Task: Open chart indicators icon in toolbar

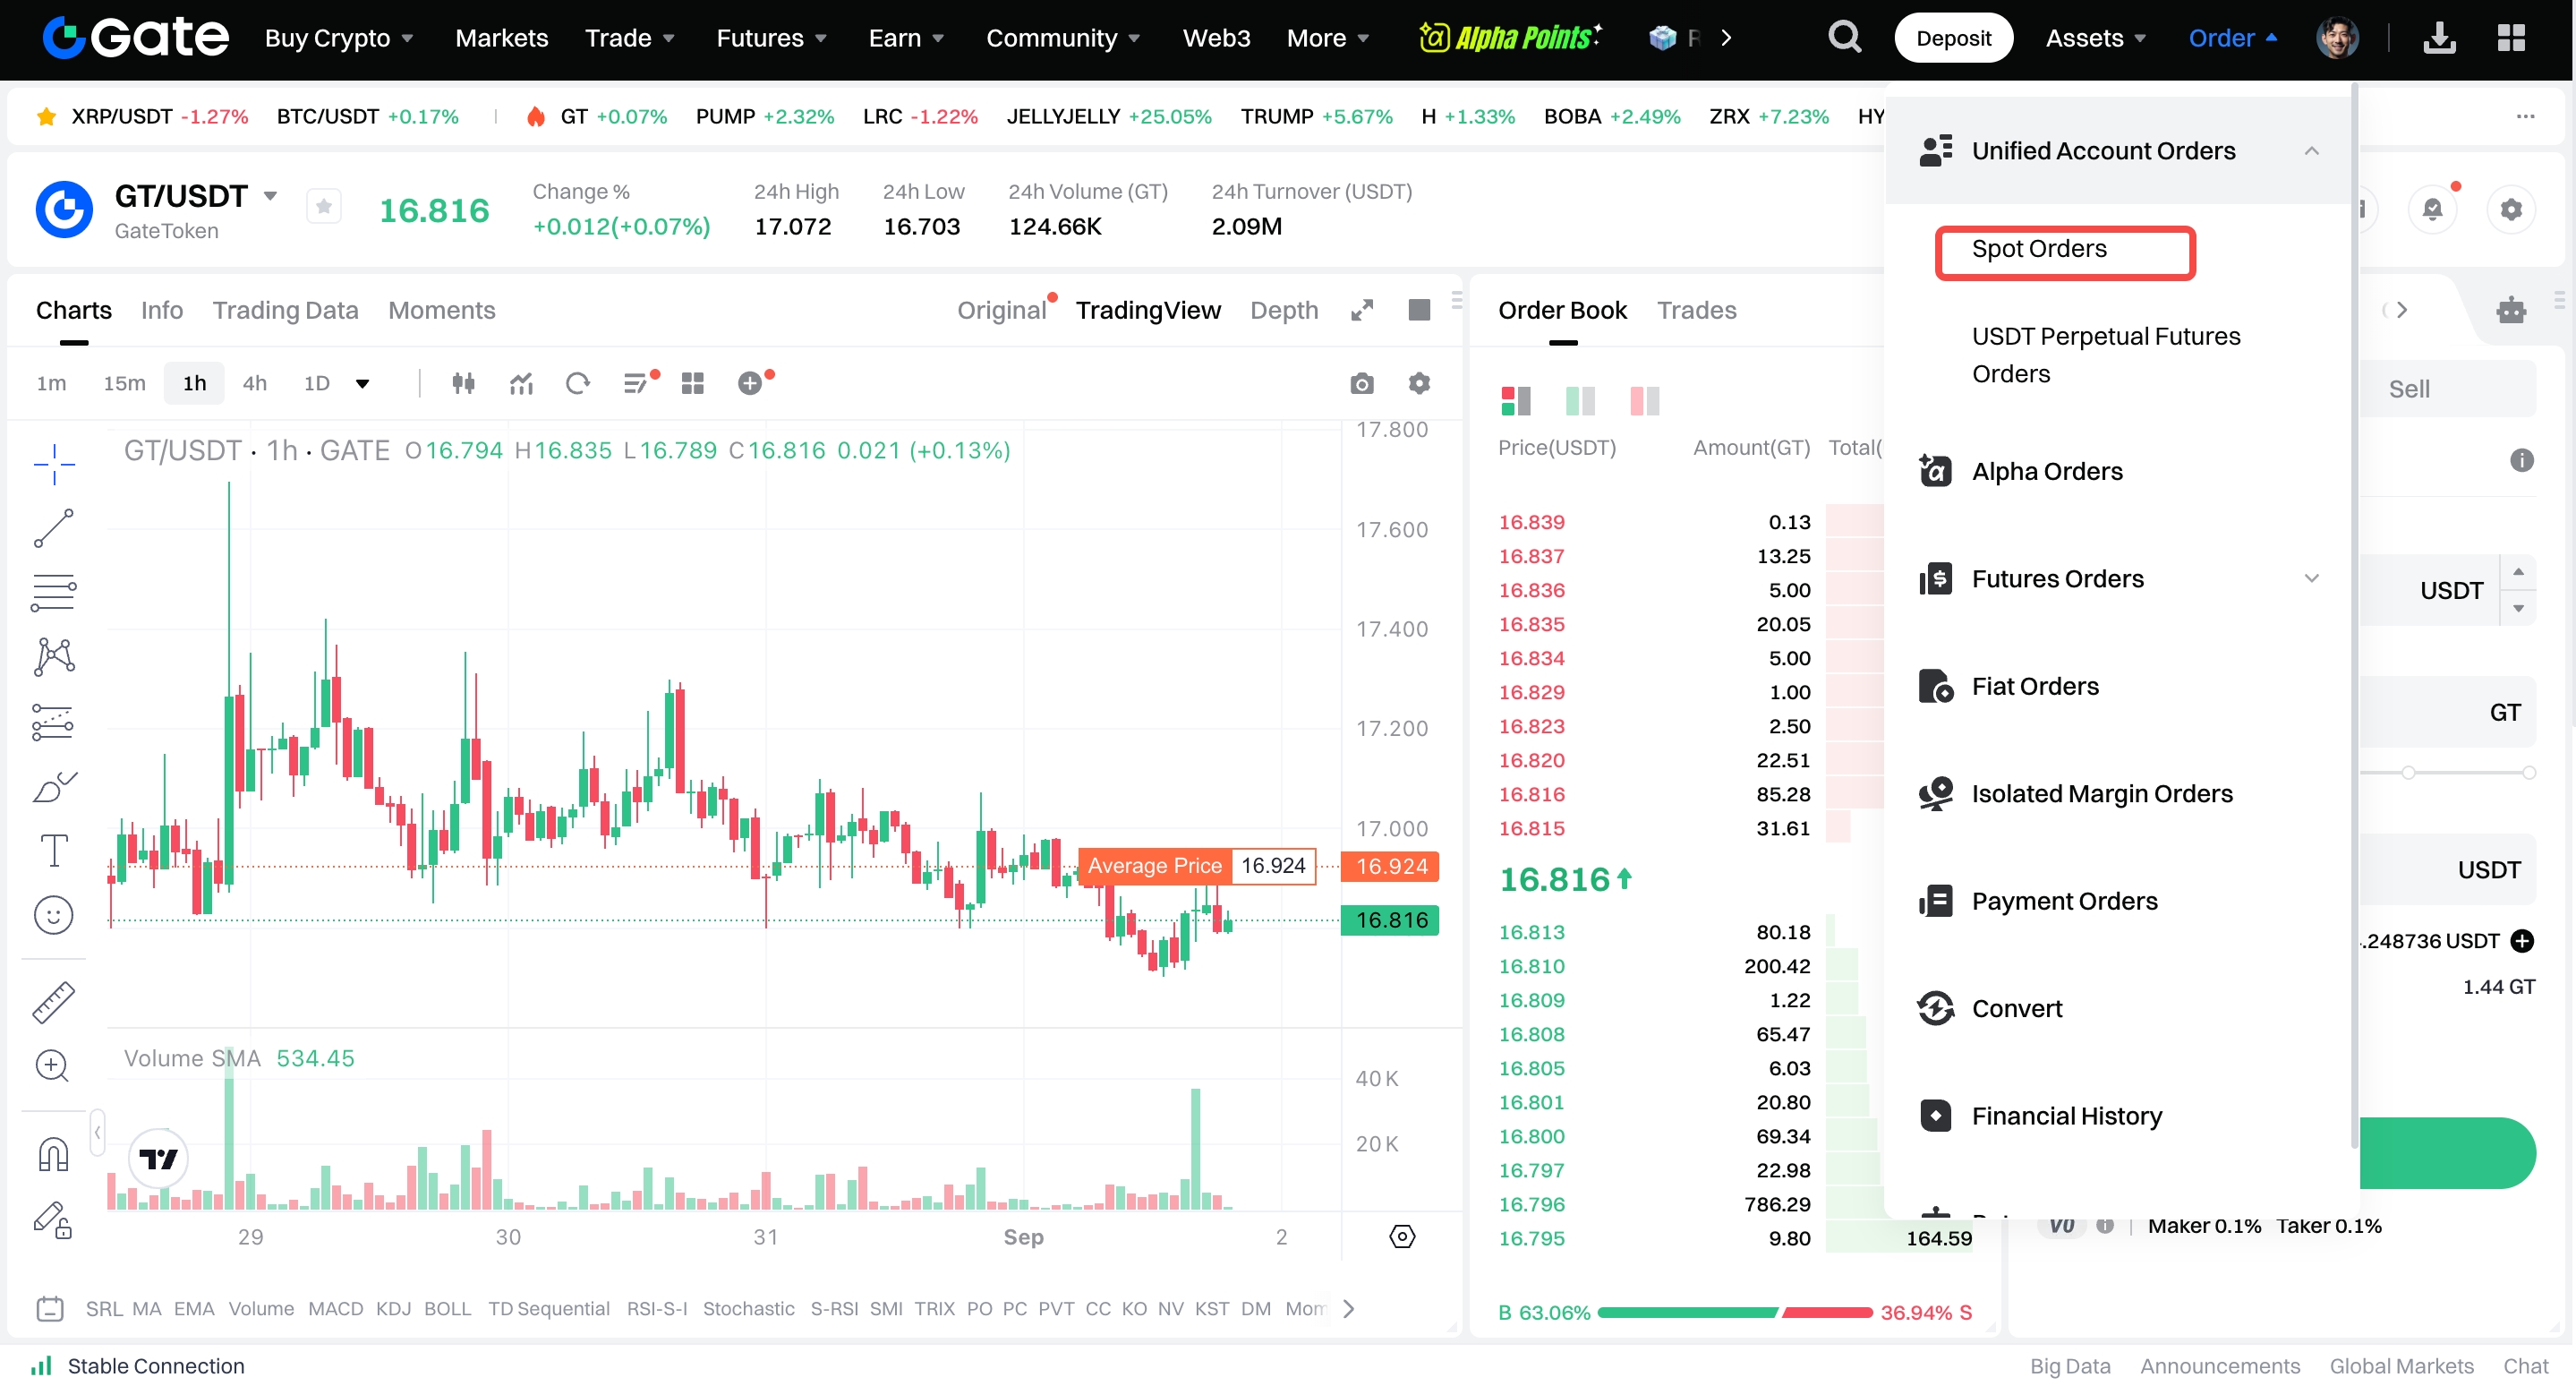Action: (521, 384)
